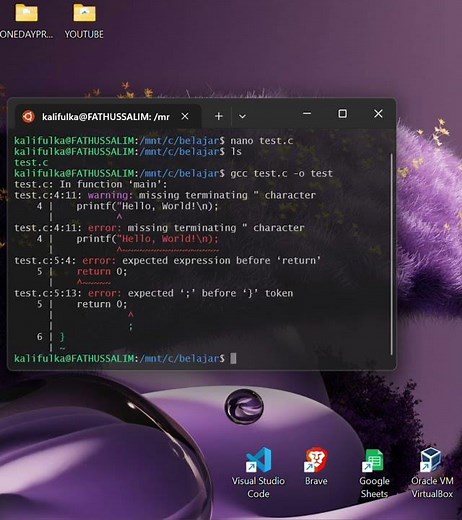
Task: Select the kalifulka@FATHUSSALIM: /mr tab
Action: pyautogui.click(x=107, y=116)
